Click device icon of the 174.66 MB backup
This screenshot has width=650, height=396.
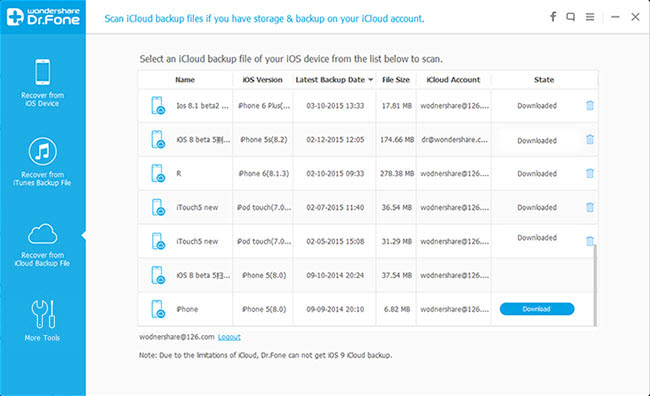click(158, 139)
